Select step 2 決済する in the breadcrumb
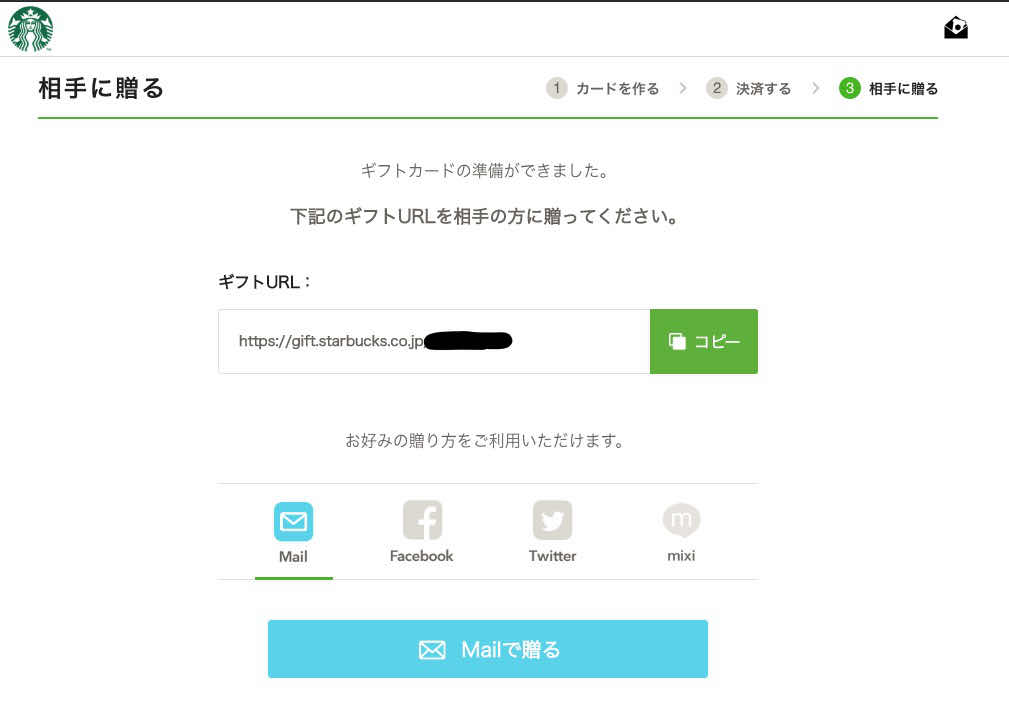 coord(749,88)
